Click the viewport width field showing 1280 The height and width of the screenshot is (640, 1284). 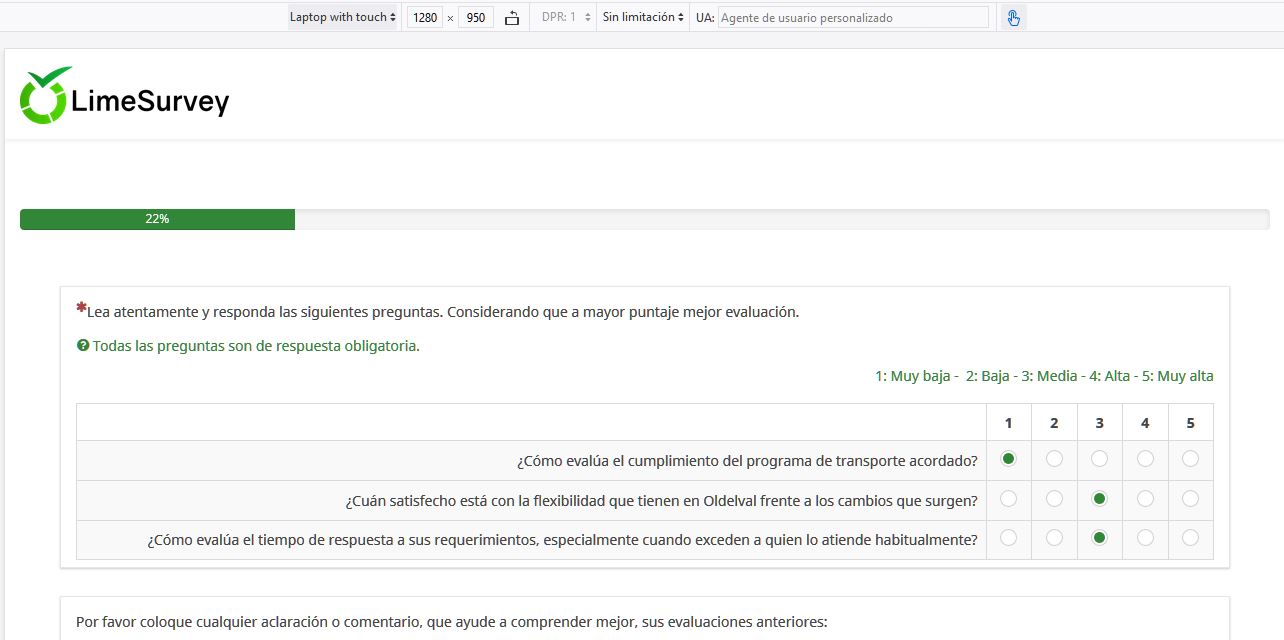pos(425,18)
